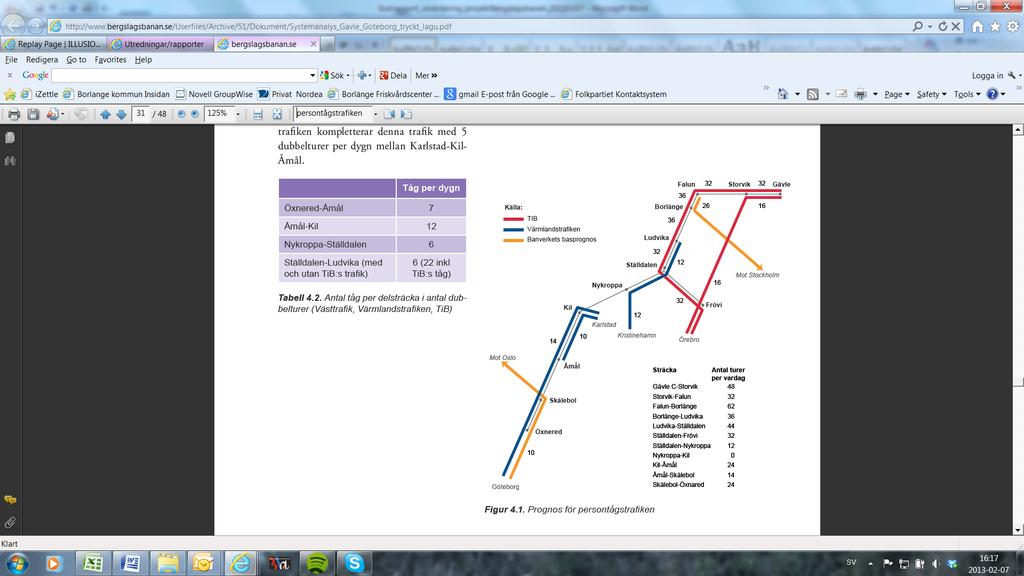Open Page menu dropdown

coord(897,94)
